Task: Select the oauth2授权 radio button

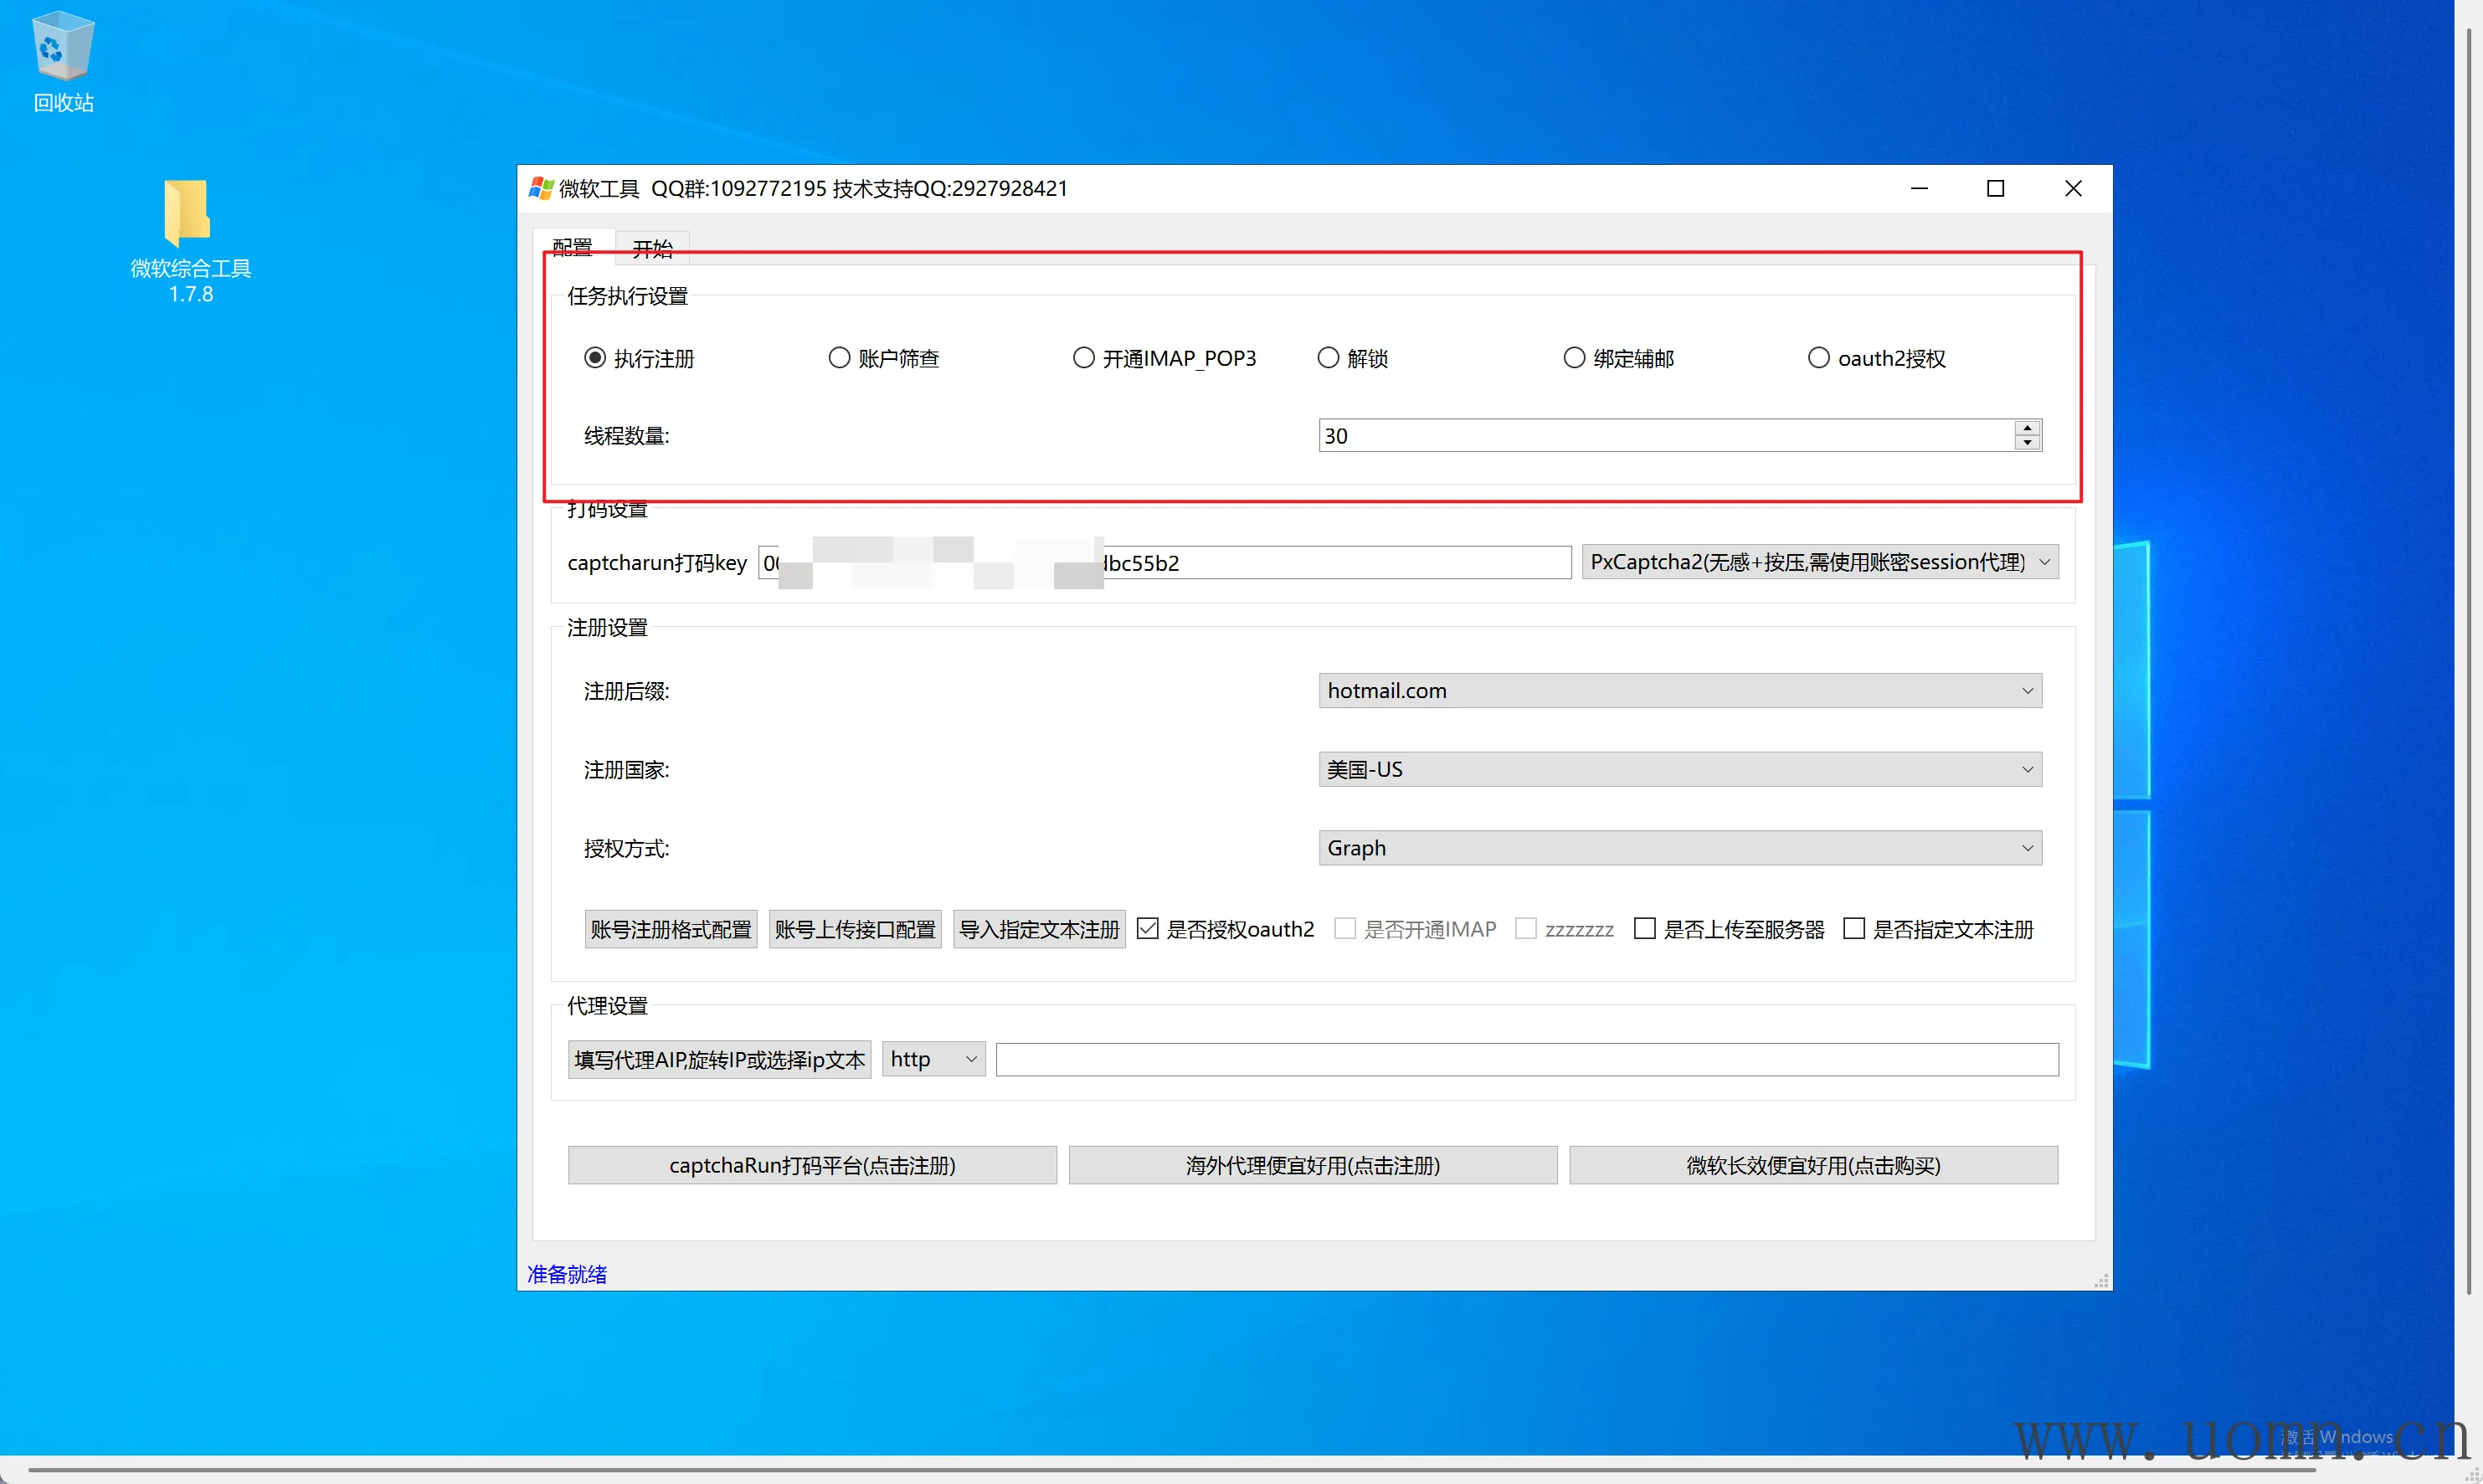Action: pos(1818,358)
